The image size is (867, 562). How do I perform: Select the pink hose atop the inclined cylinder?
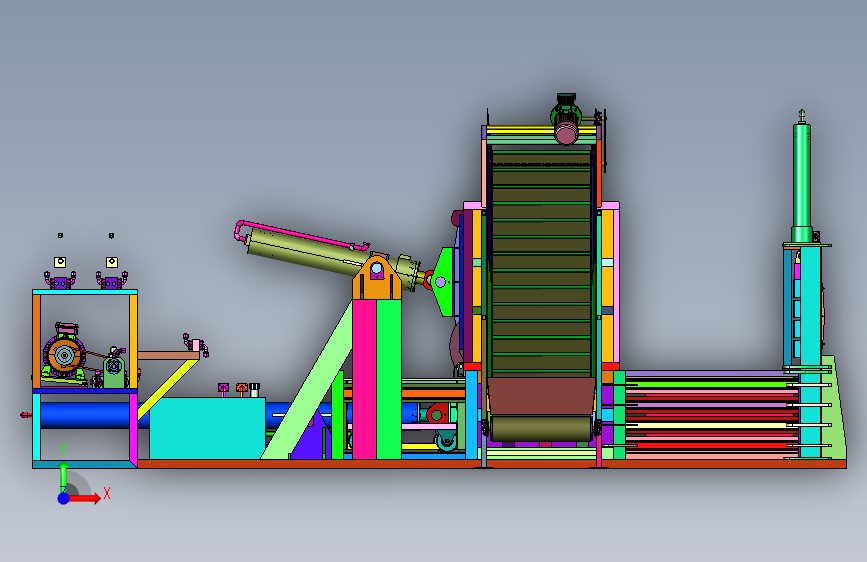299,234
